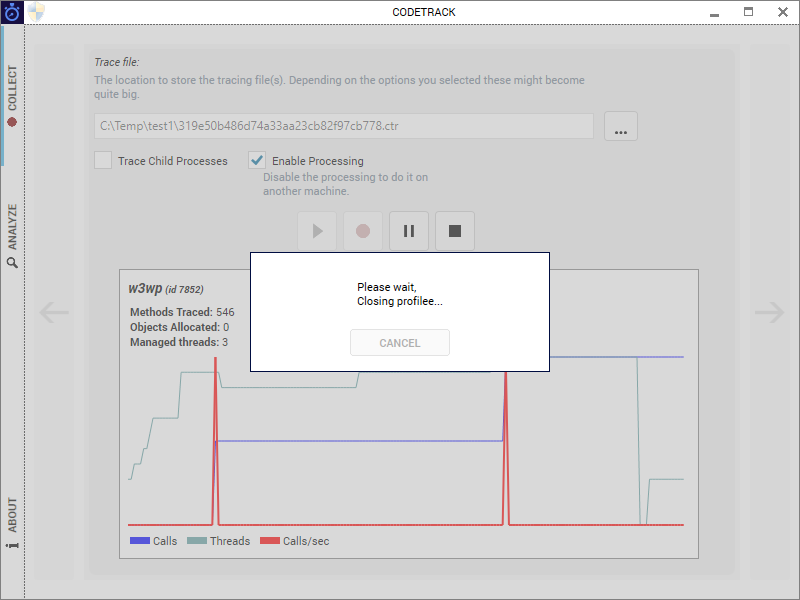
Task: Click the red Calls/sec legend swatch
Action: pyautogui.click(x=270, y=541)
